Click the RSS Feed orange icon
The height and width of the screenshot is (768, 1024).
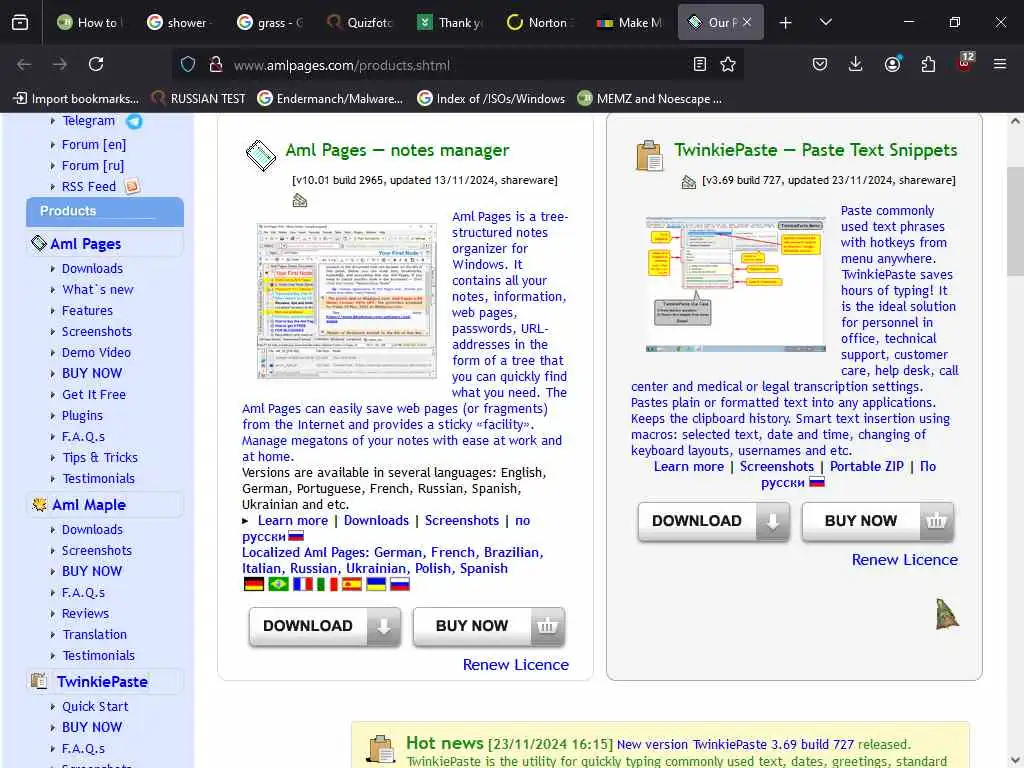(132, 187)
